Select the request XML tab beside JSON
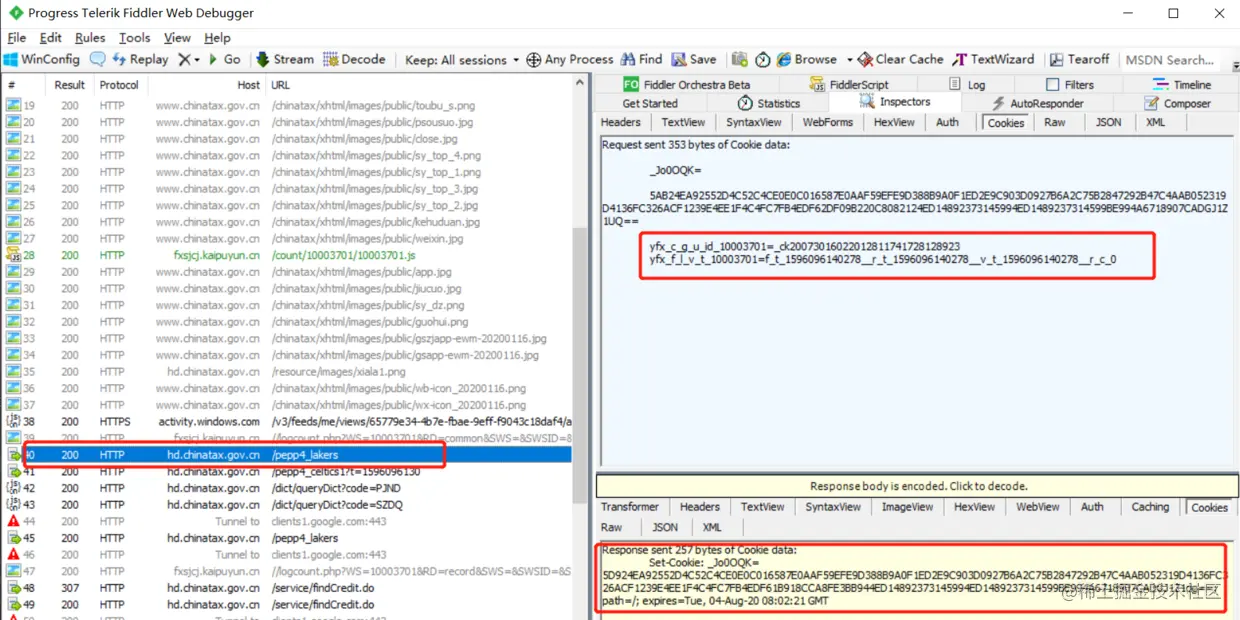The width and height of the screenshot is (1240, 620). click(1155, 122)
